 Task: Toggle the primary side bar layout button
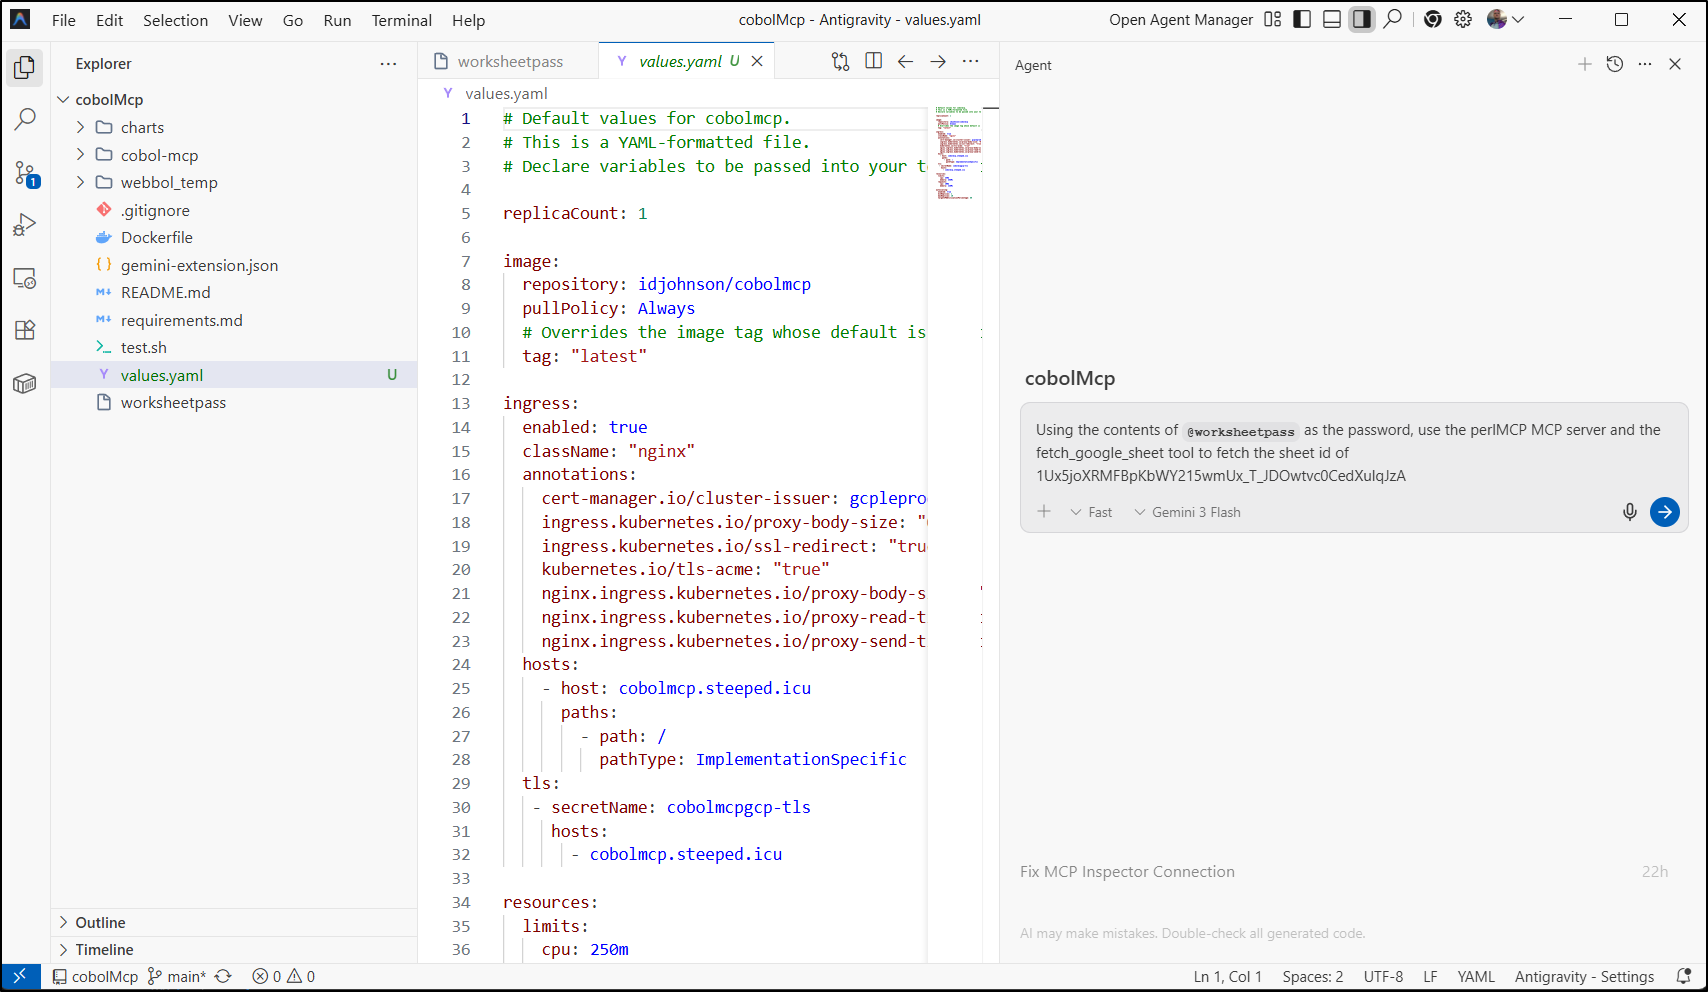click(x=1302, y=19)
